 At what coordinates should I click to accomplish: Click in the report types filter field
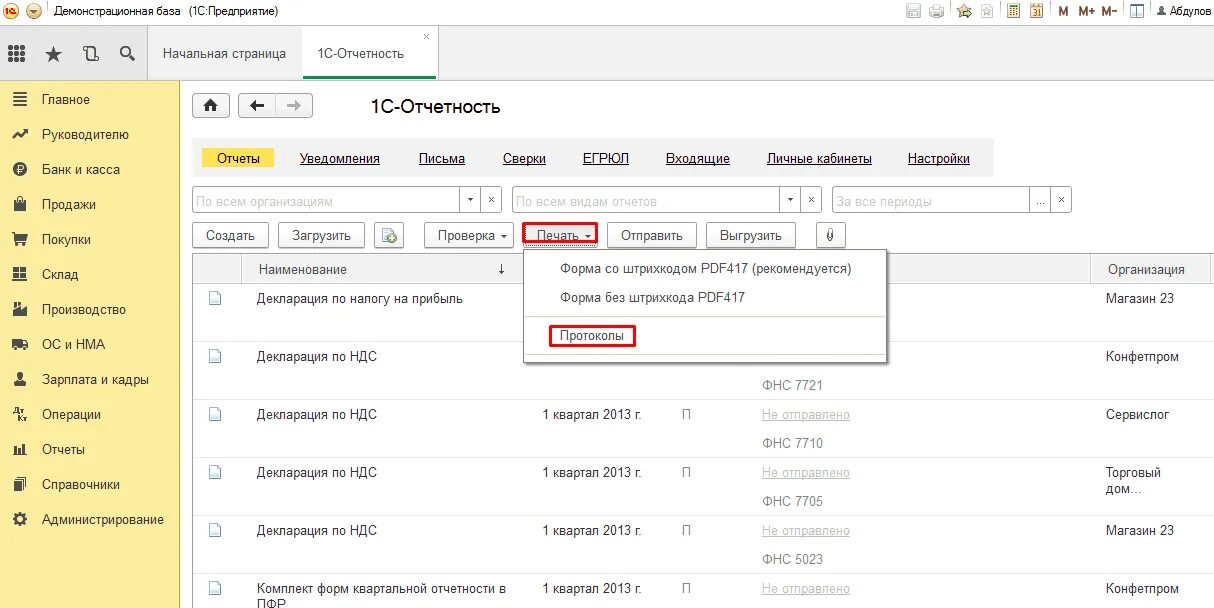(x=646, y=200)
